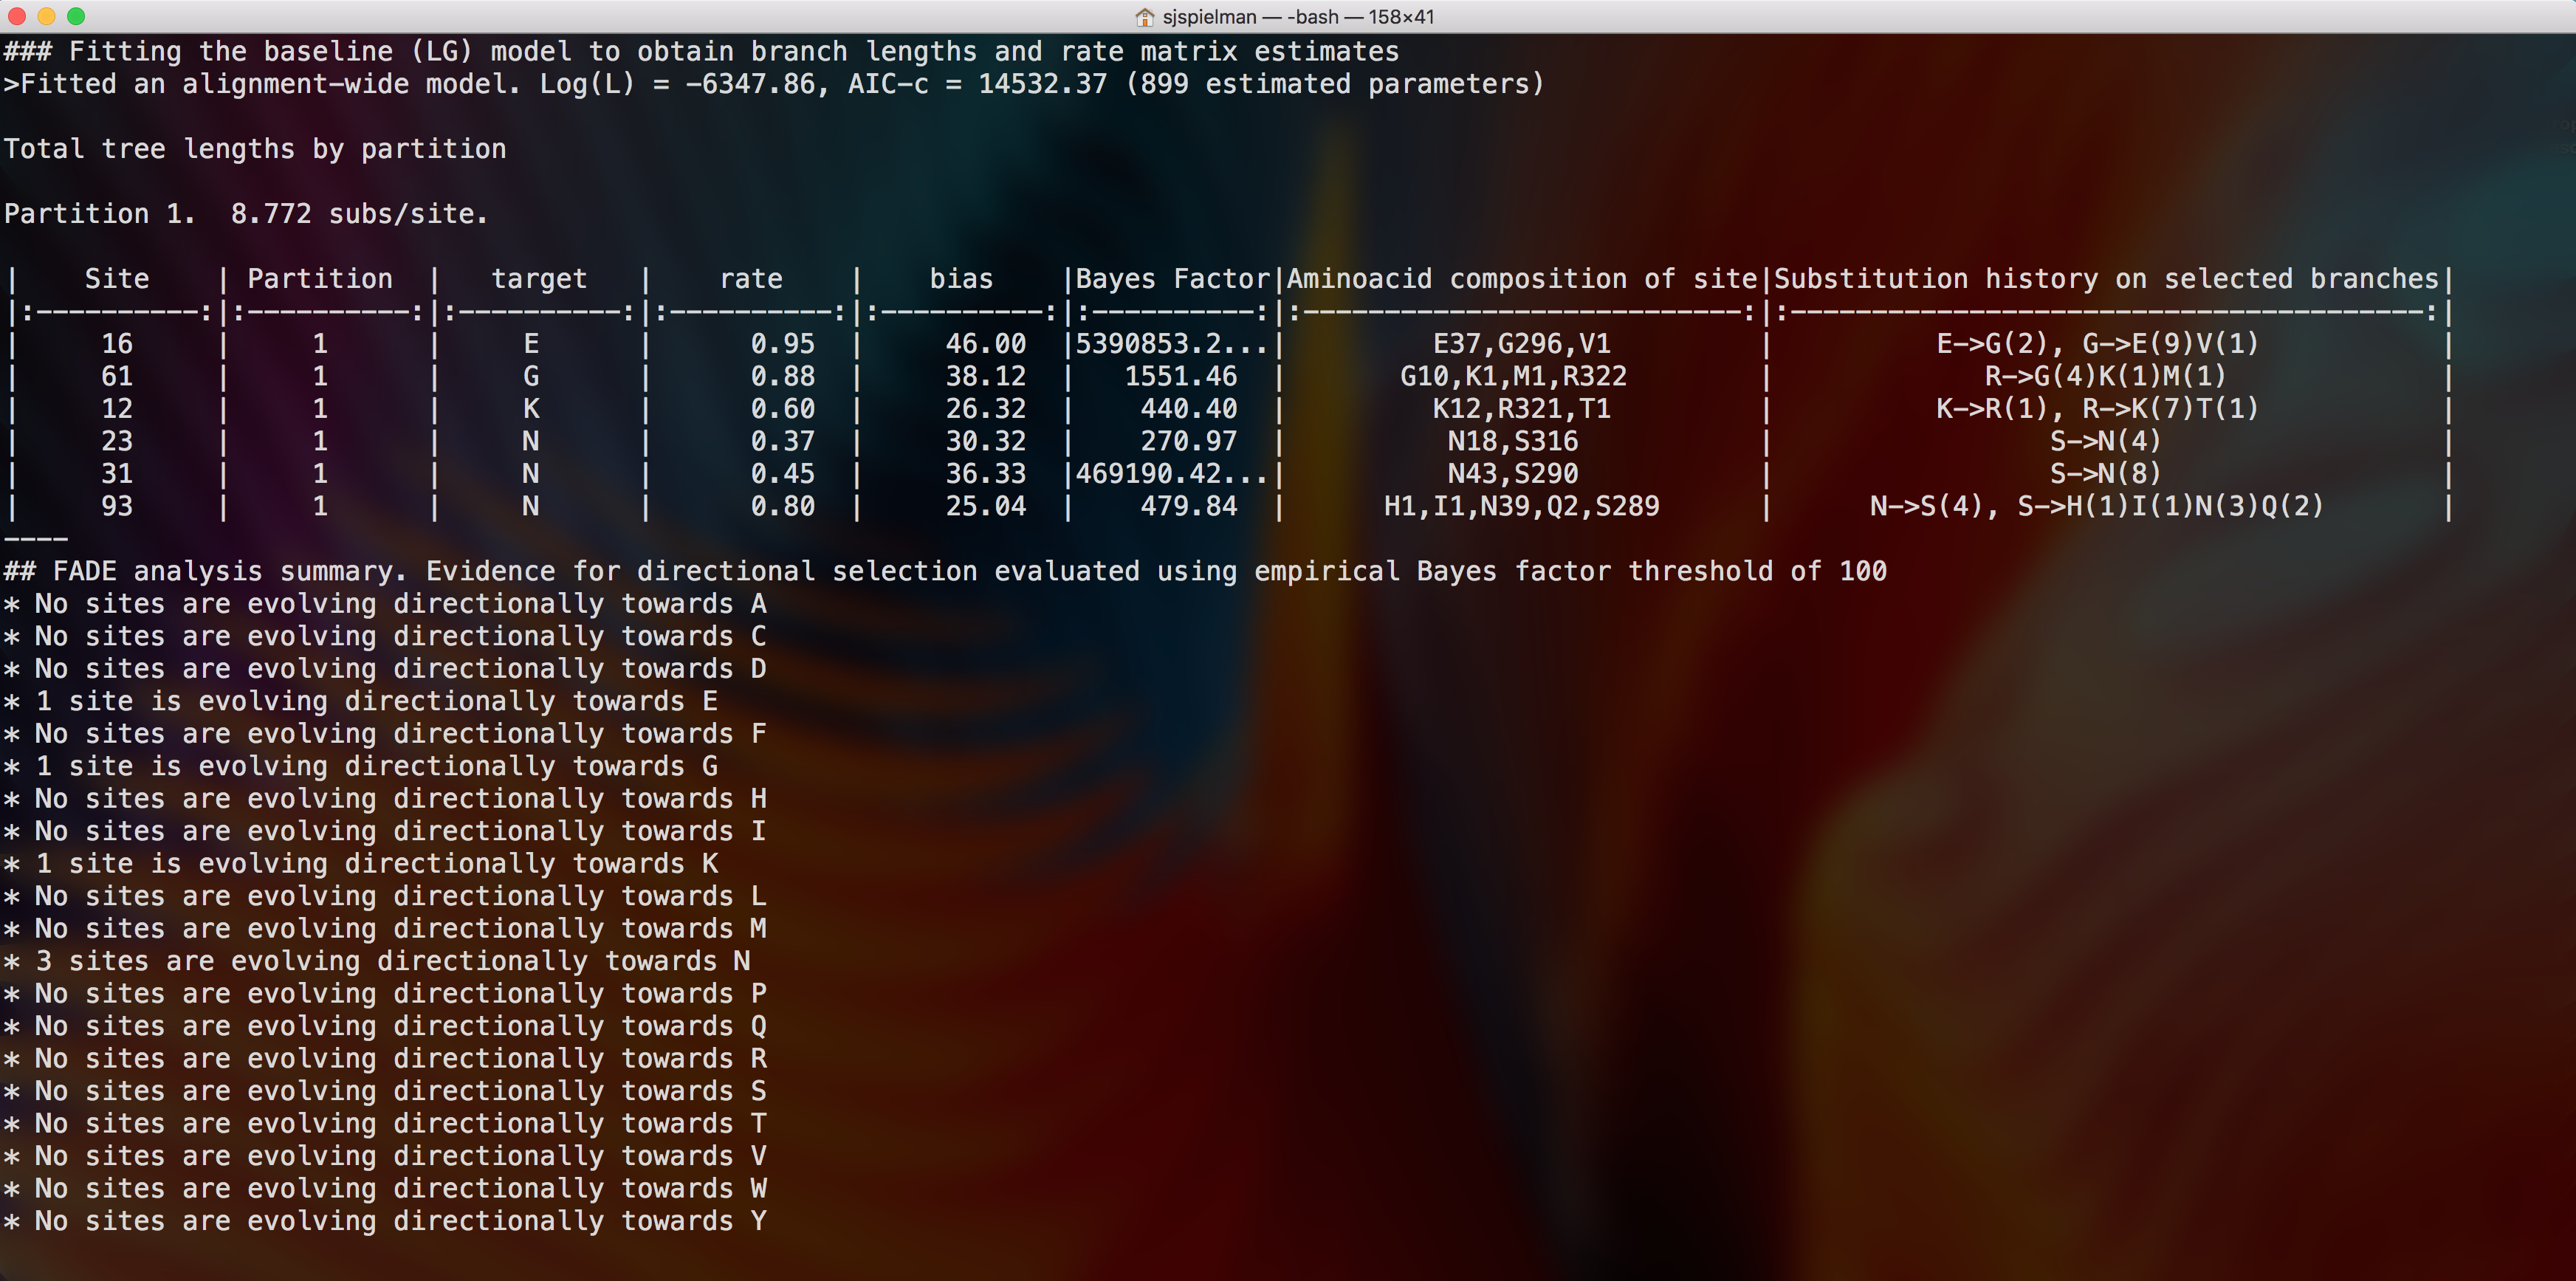Click the red close window button
This screenshot has height=1281, width=2576.
pyautogui.click(x=16, y=16)
